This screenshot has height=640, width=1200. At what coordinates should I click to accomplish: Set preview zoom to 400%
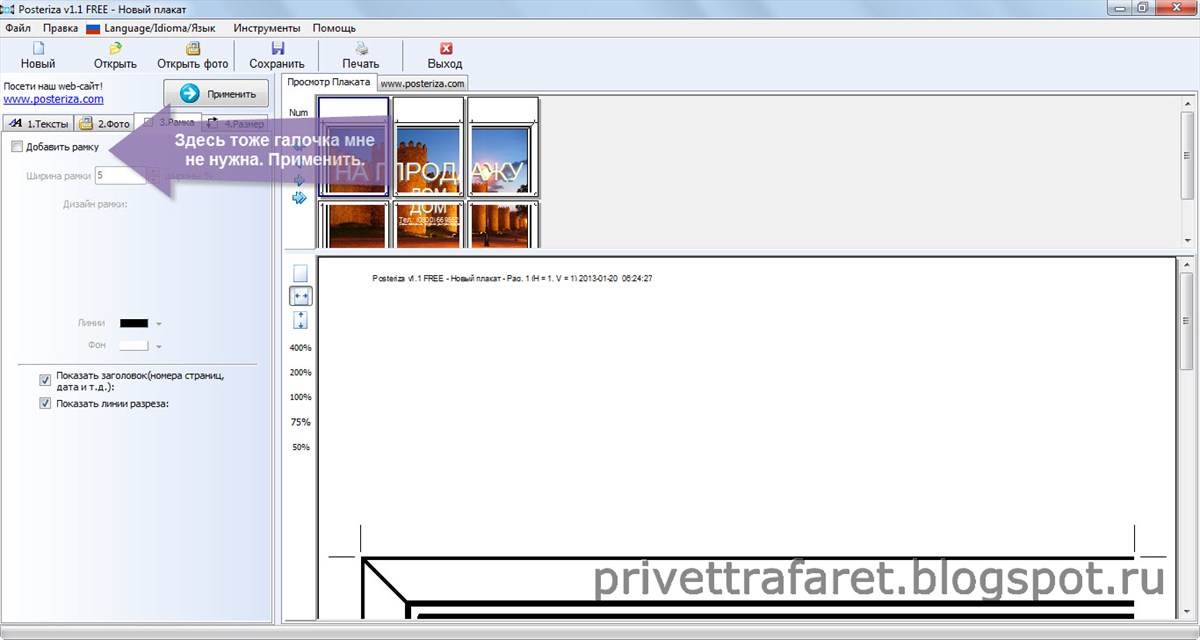(x=300, y=348)
